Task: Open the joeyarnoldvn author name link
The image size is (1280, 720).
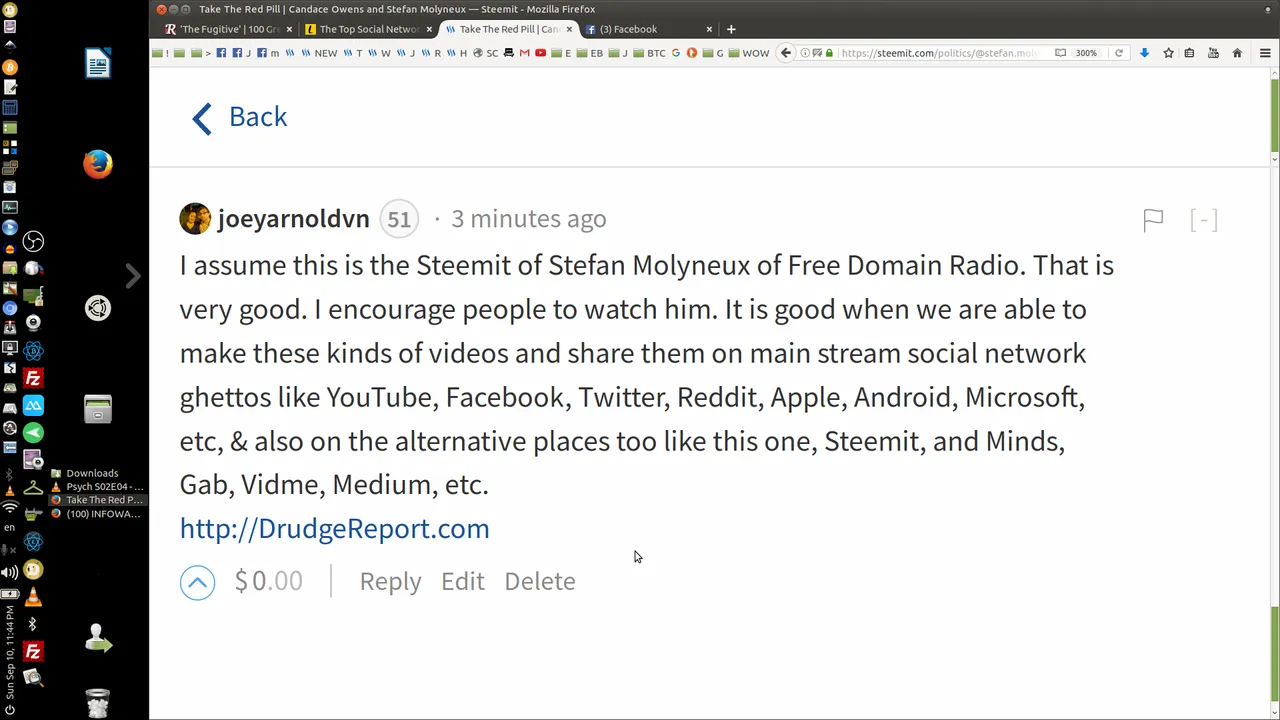Action: 293,219
